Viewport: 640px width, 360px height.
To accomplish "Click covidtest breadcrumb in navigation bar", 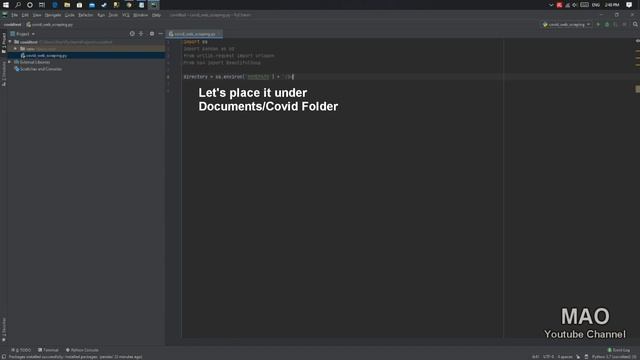I will (x=12, y=24).
